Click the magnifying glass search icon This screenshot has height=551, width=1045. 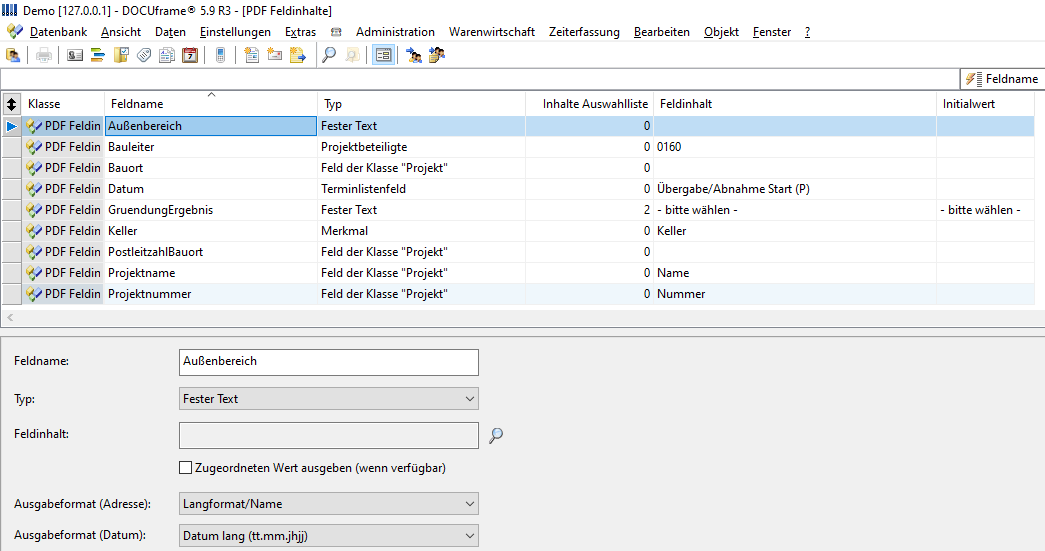pos(329,55)
